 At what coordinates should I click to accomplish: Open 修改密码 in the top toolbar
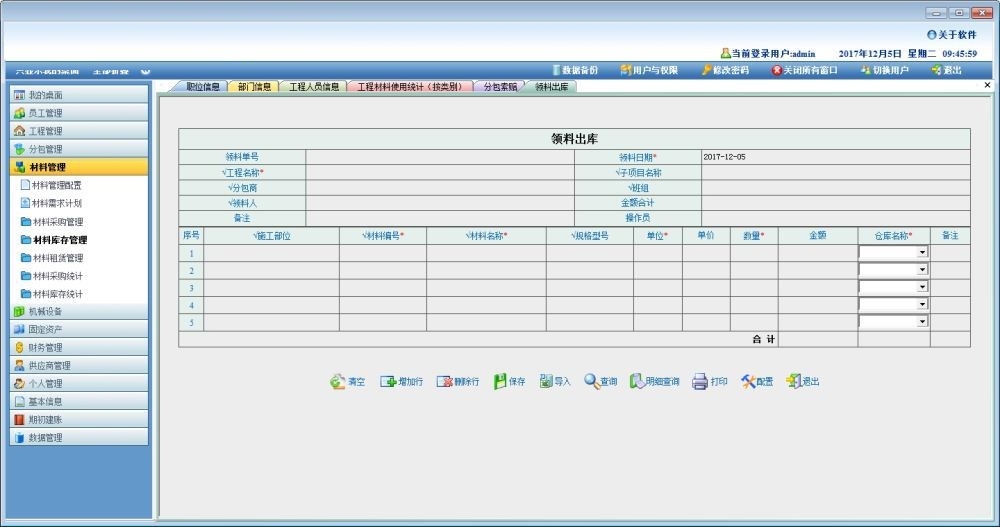click(x=725, y=70)
